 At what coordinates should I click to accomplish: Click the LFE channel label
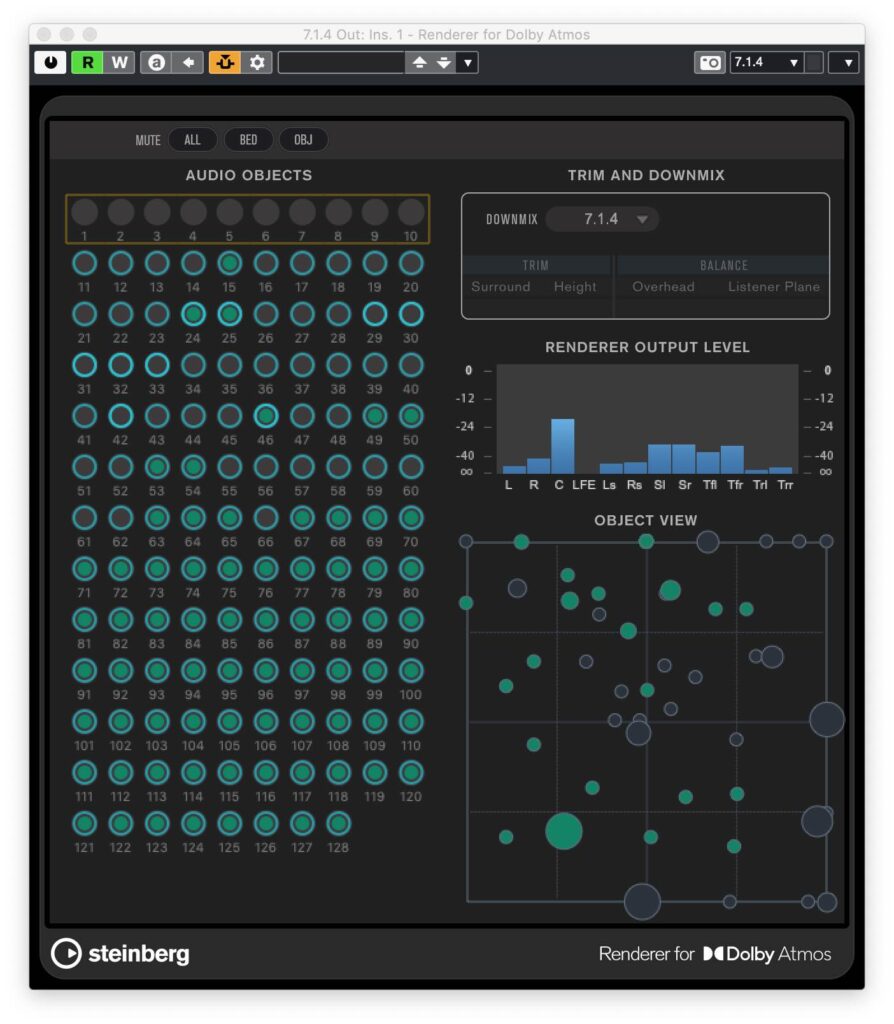(584, 485)
